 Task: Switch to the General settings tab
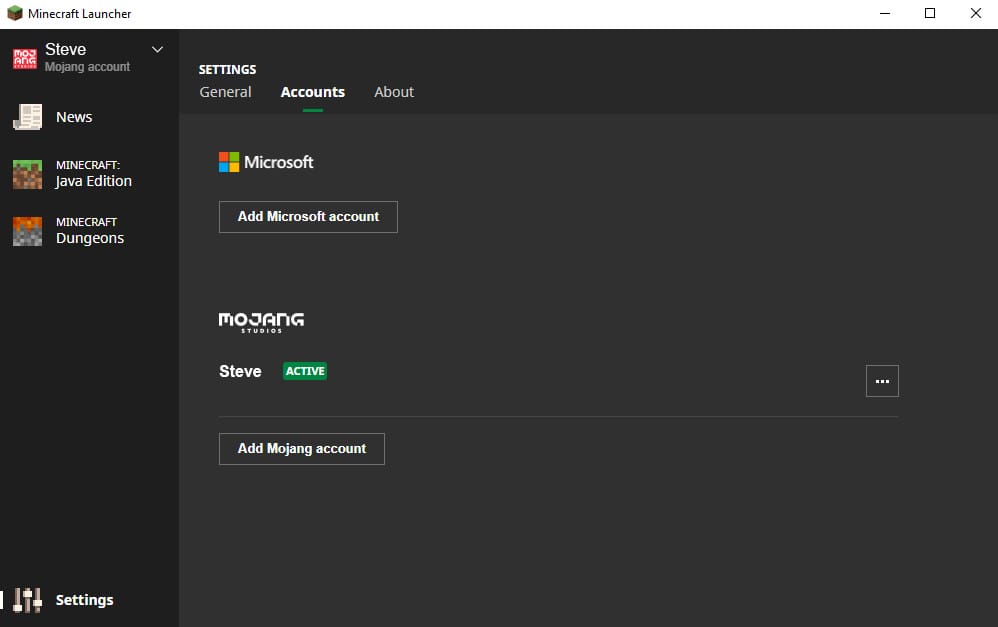225,92
